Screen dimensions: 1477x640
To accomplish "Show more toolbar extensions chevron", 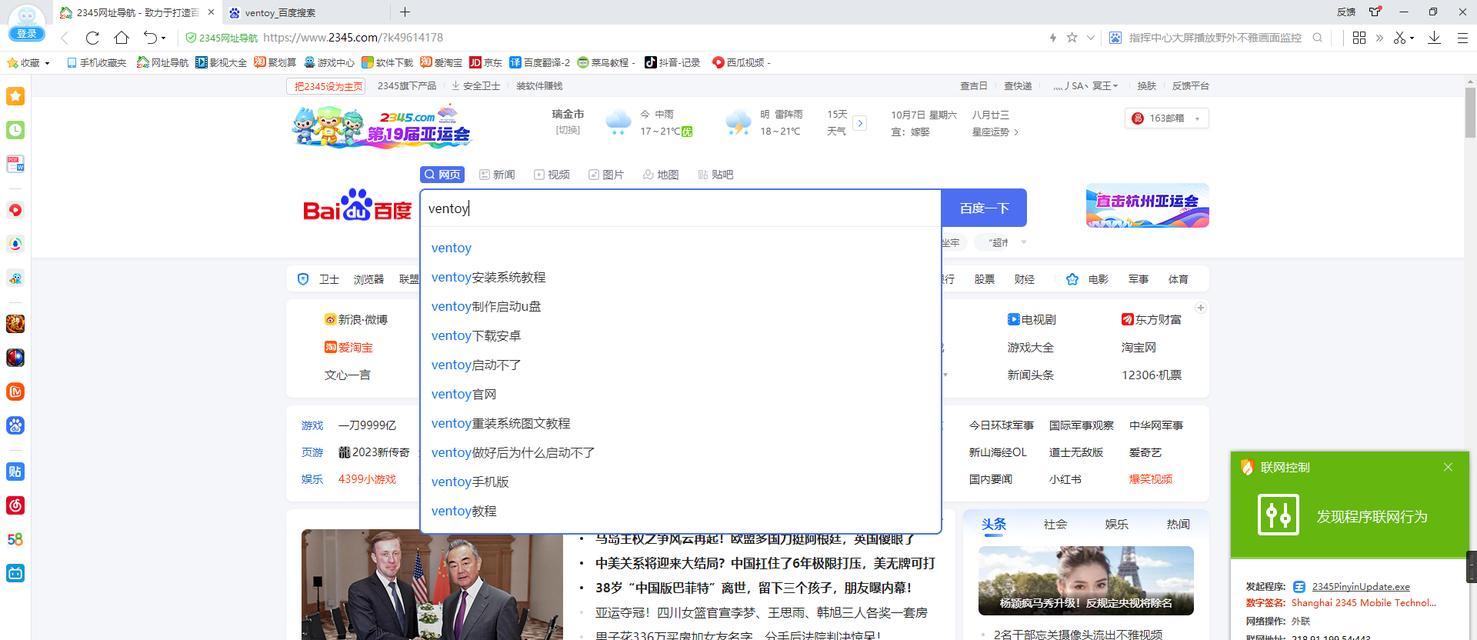I will click(x=1379, y=38).
